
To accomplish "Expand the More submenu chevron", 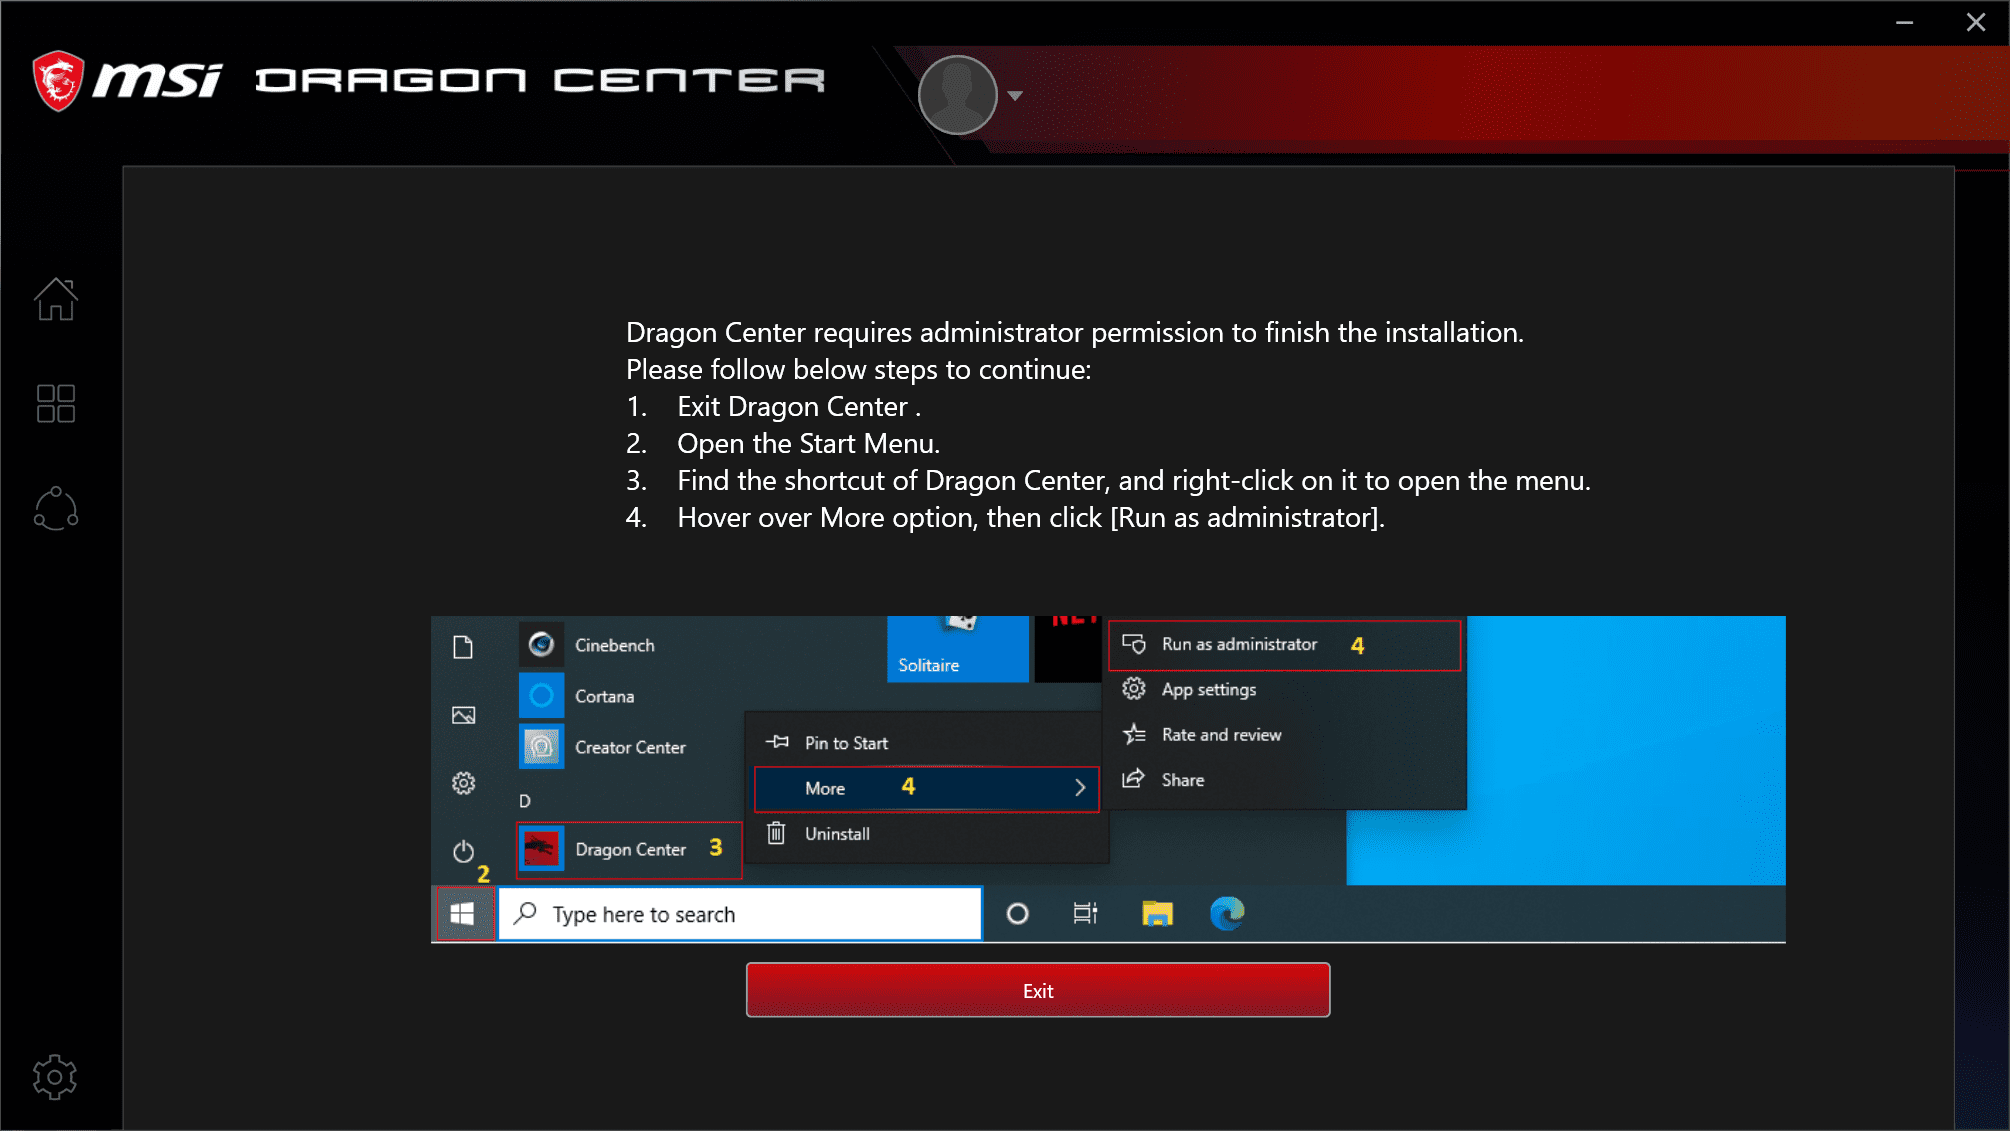I will (1080, 788).
